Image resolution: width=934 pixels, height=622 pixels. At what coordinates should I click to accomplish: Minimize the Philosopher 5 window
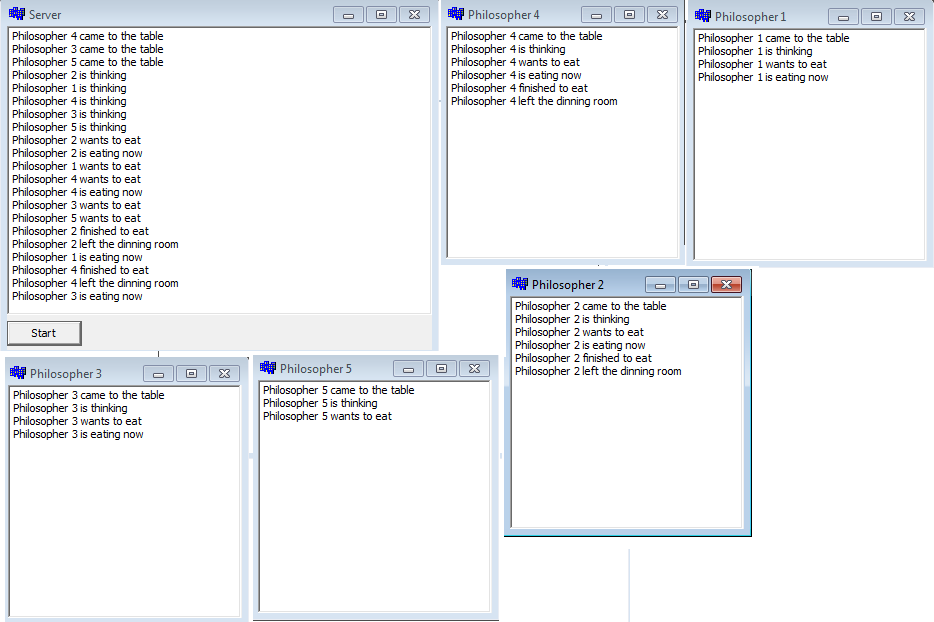(409, 369)
